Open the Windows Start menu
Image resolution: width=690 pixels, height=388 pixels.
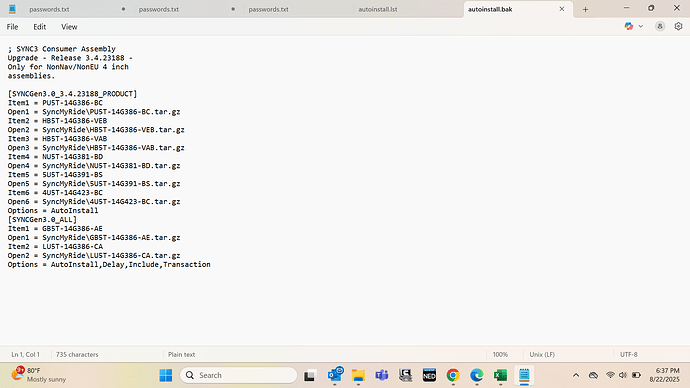click(166, 375)
